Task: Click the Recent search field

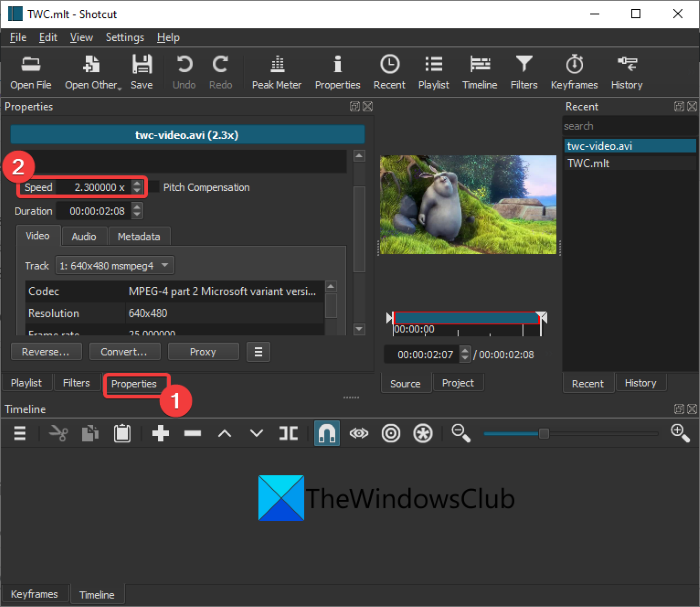Action: click(629, 126)
